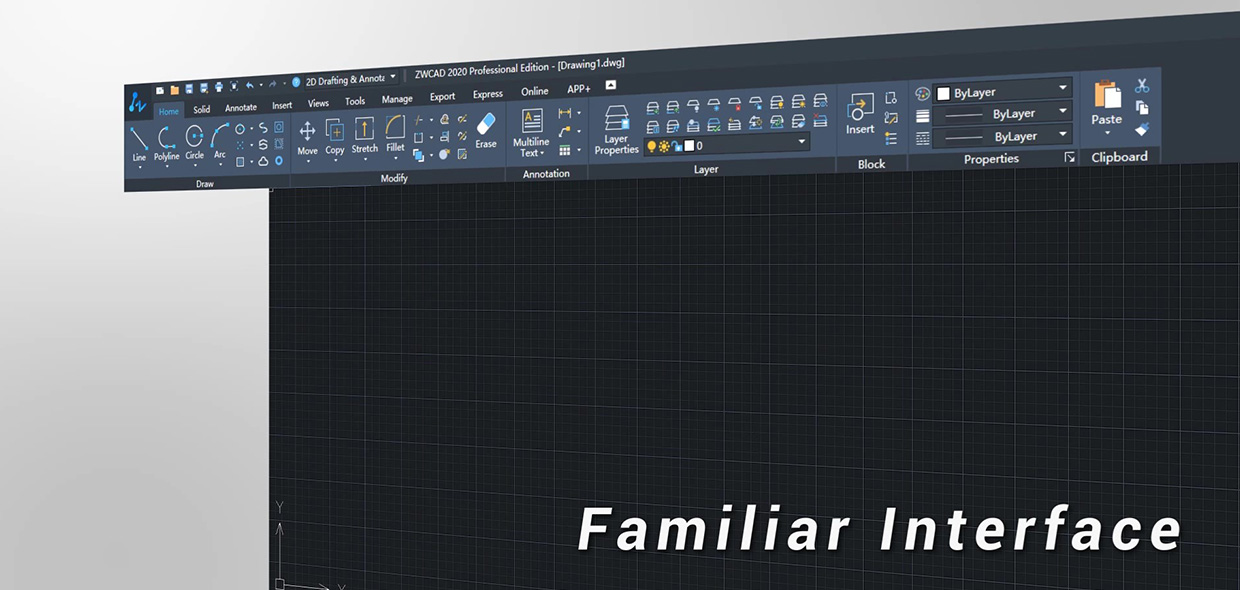Image resolution: width=1240 pixels, height=590 pixels.
Task: Click the Multiline Text button
Action: [532, 131]
